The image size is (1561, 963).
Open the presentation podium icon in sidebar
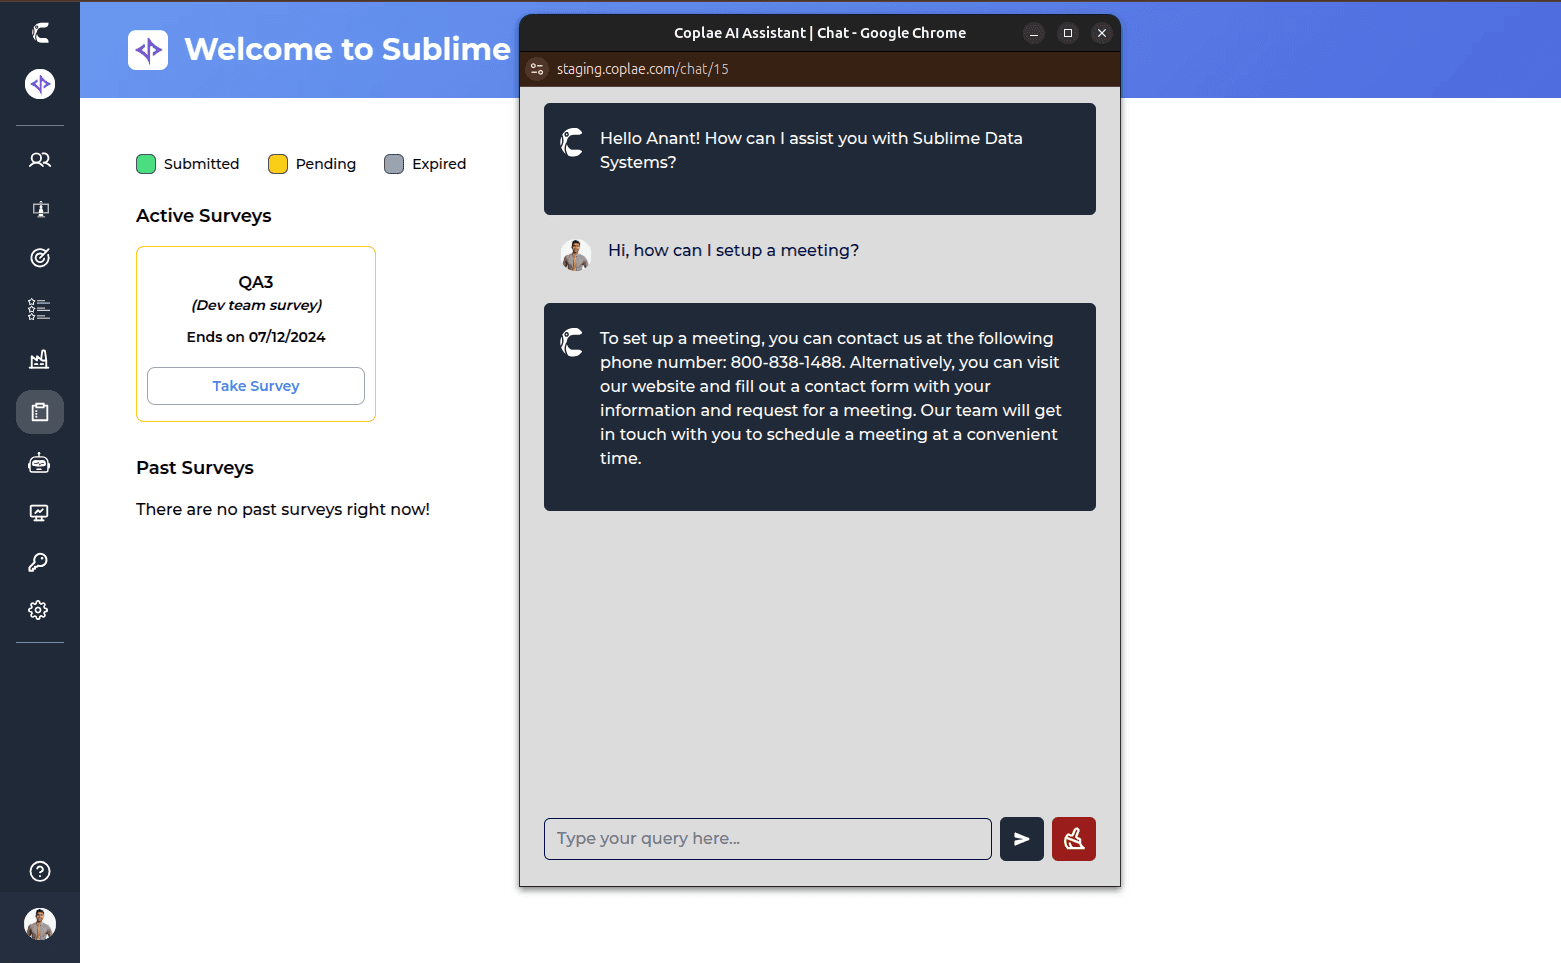pos(40,209)
